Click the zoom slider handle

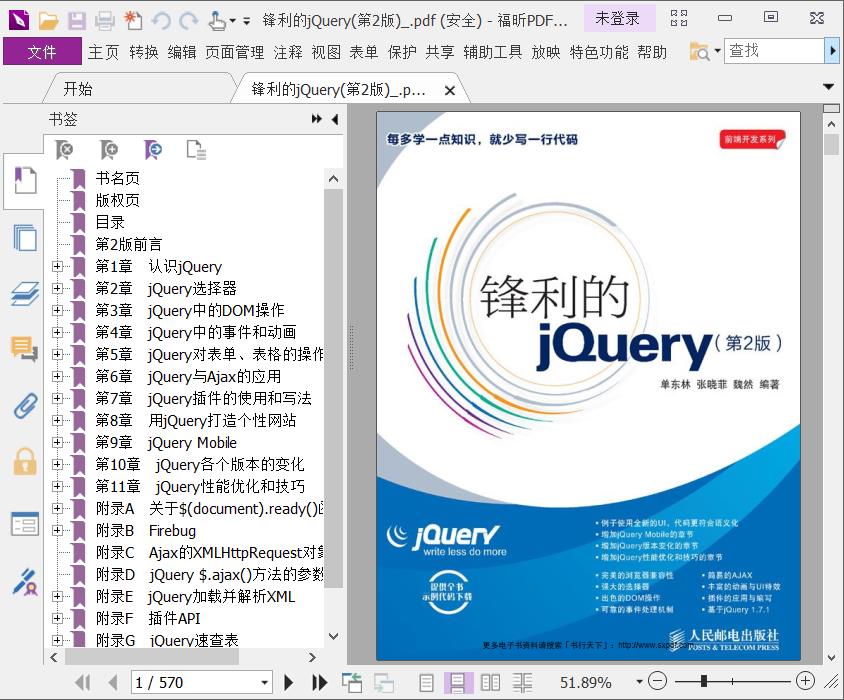tap(704, 681)
